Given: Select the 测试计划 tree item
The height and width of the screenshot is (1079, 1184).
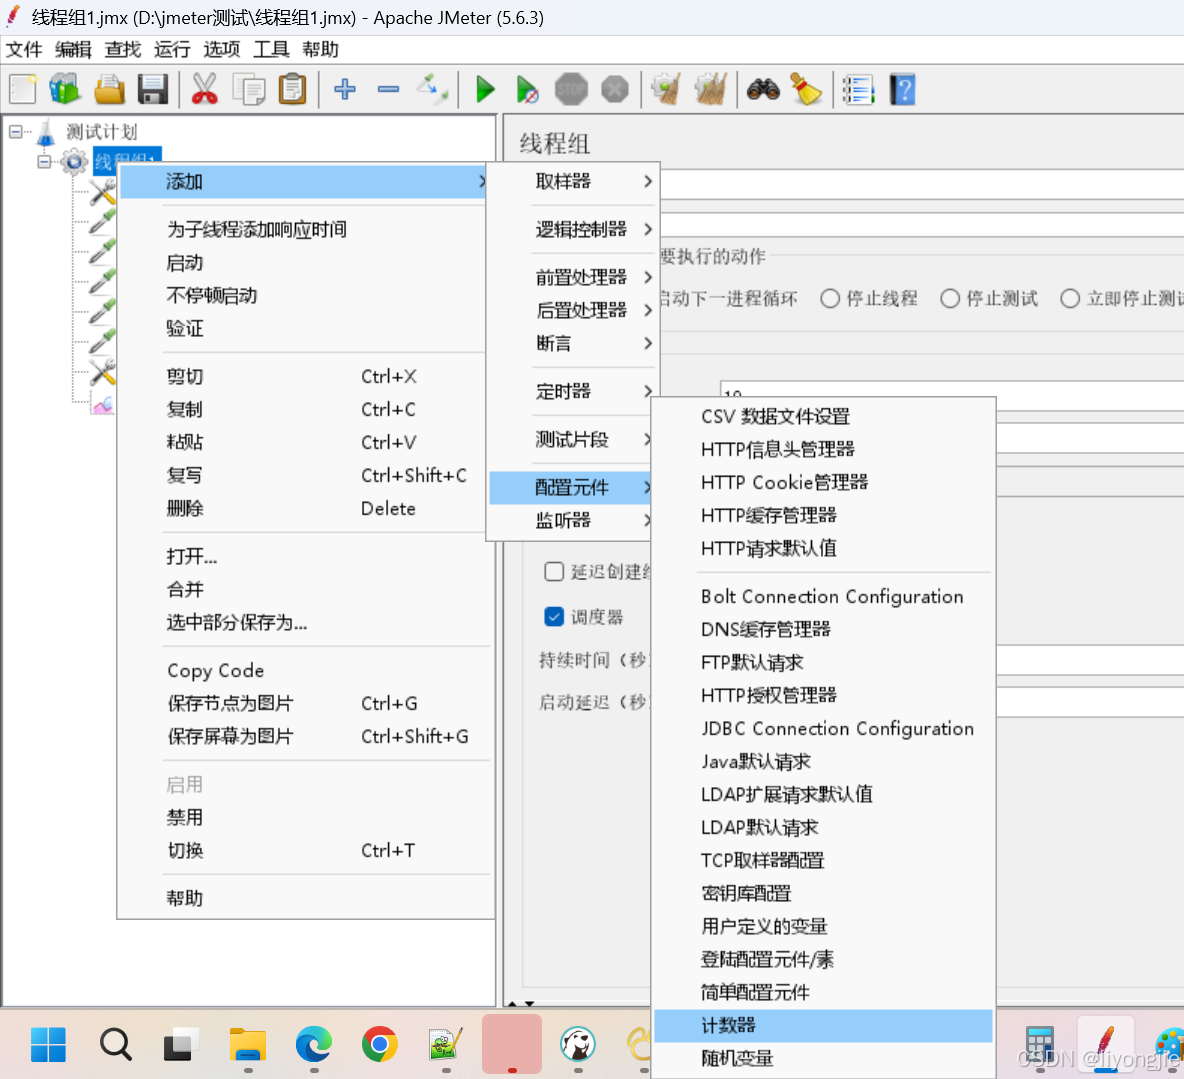Looking at the screenshot, I should tap(101, 131).
